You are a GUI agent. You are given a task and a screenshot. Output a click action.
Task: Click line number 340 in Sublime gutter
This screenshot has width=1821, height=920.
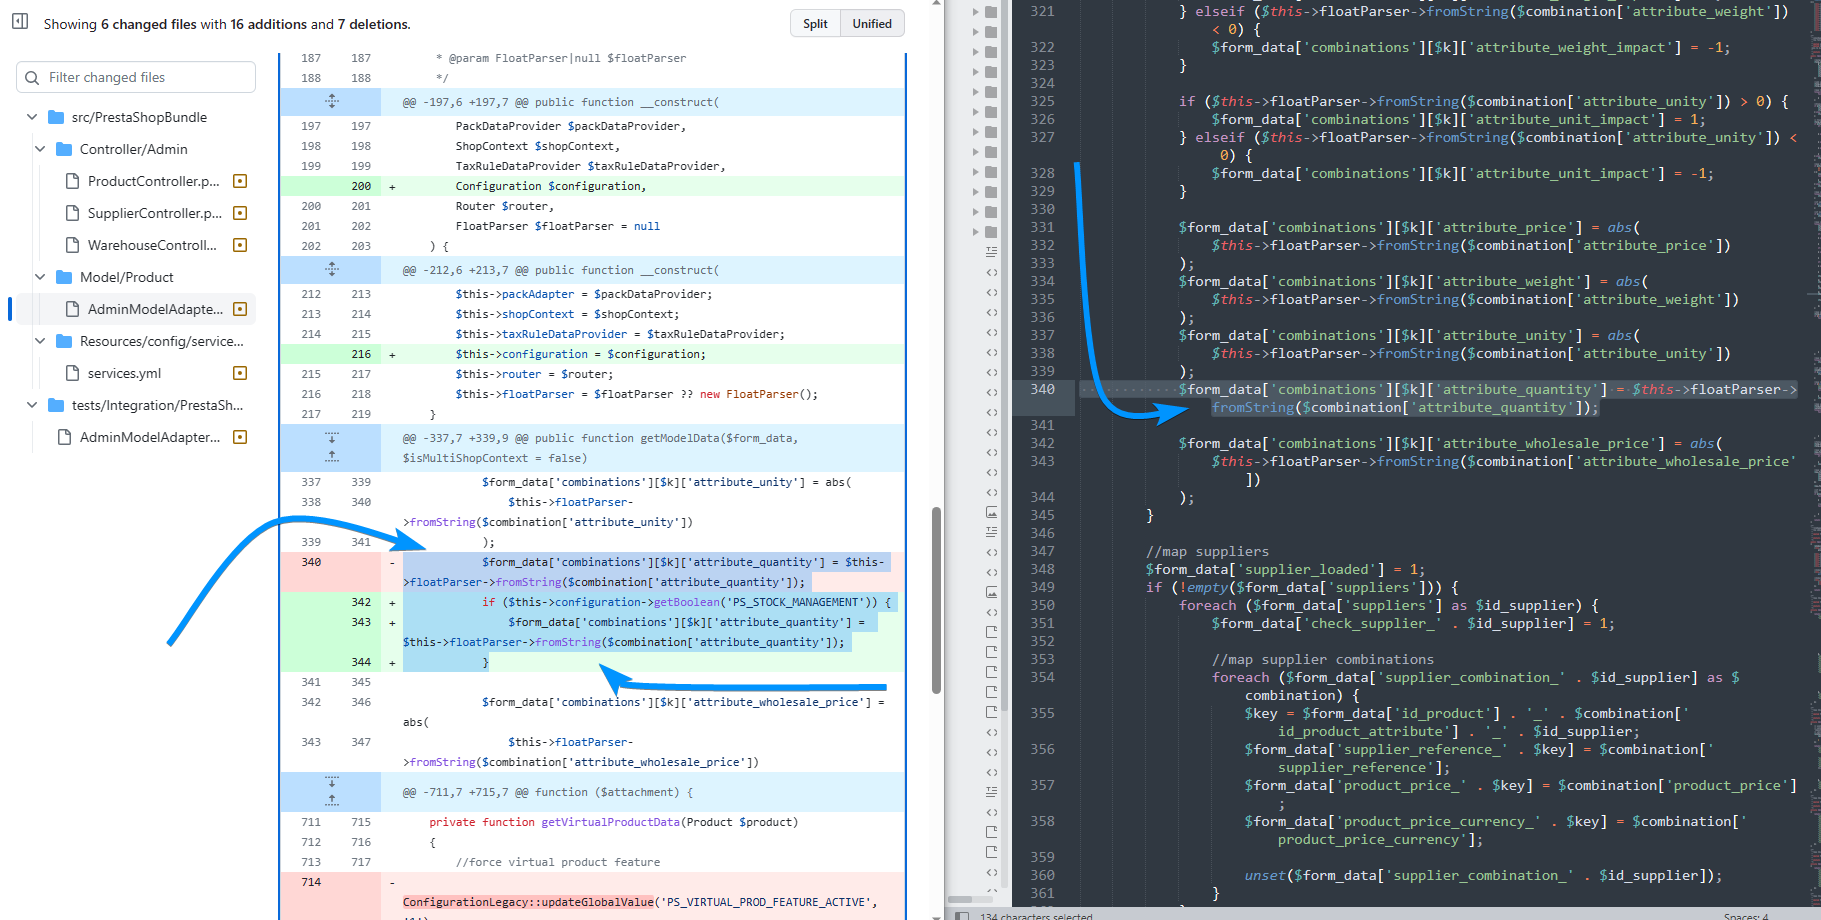pos(1042,389)
